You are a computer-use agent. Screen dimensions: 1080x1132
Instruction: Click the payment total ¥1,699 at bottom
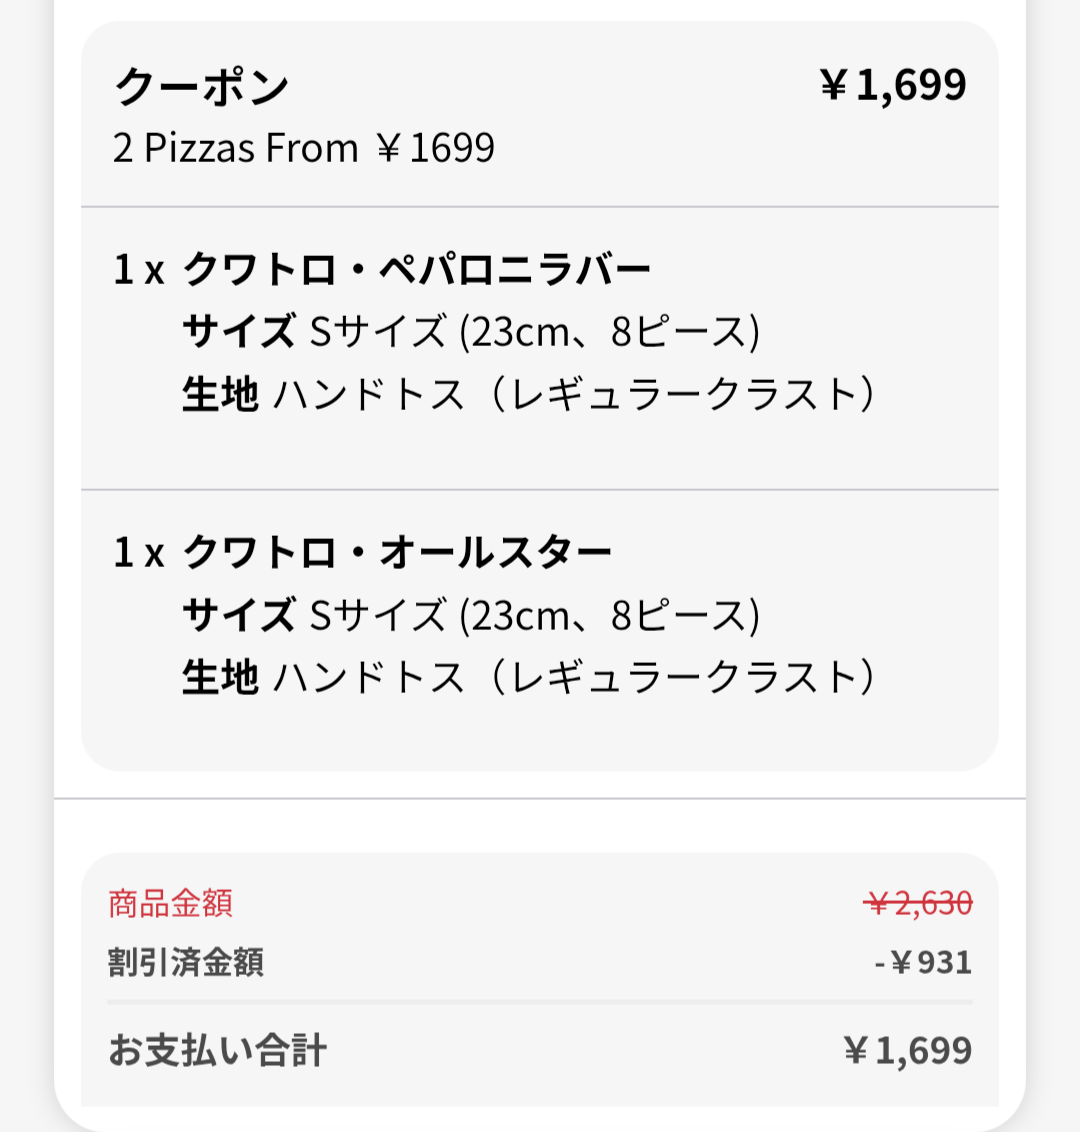tap(908, 1050)
